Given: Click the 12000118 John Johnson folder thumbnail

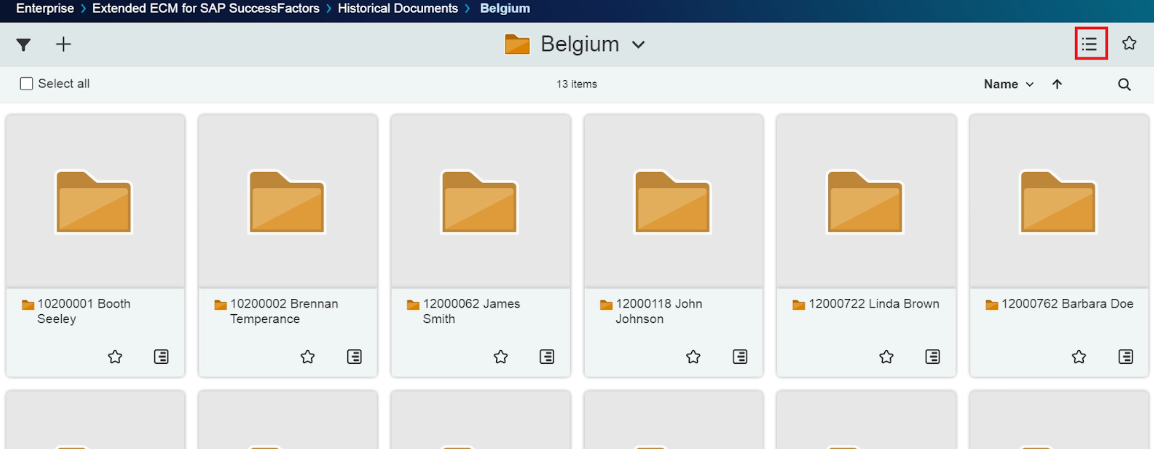Looking at the screenshot, I should (673, 201).
